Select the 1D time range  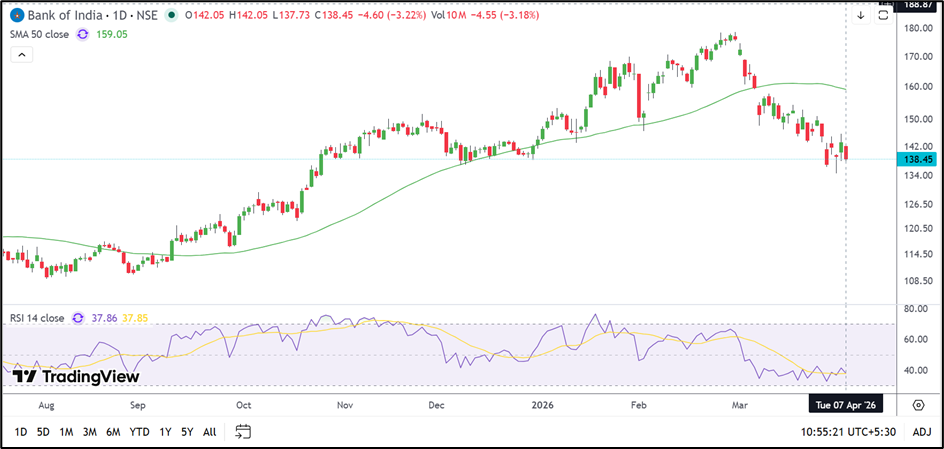tap(19, 432)
